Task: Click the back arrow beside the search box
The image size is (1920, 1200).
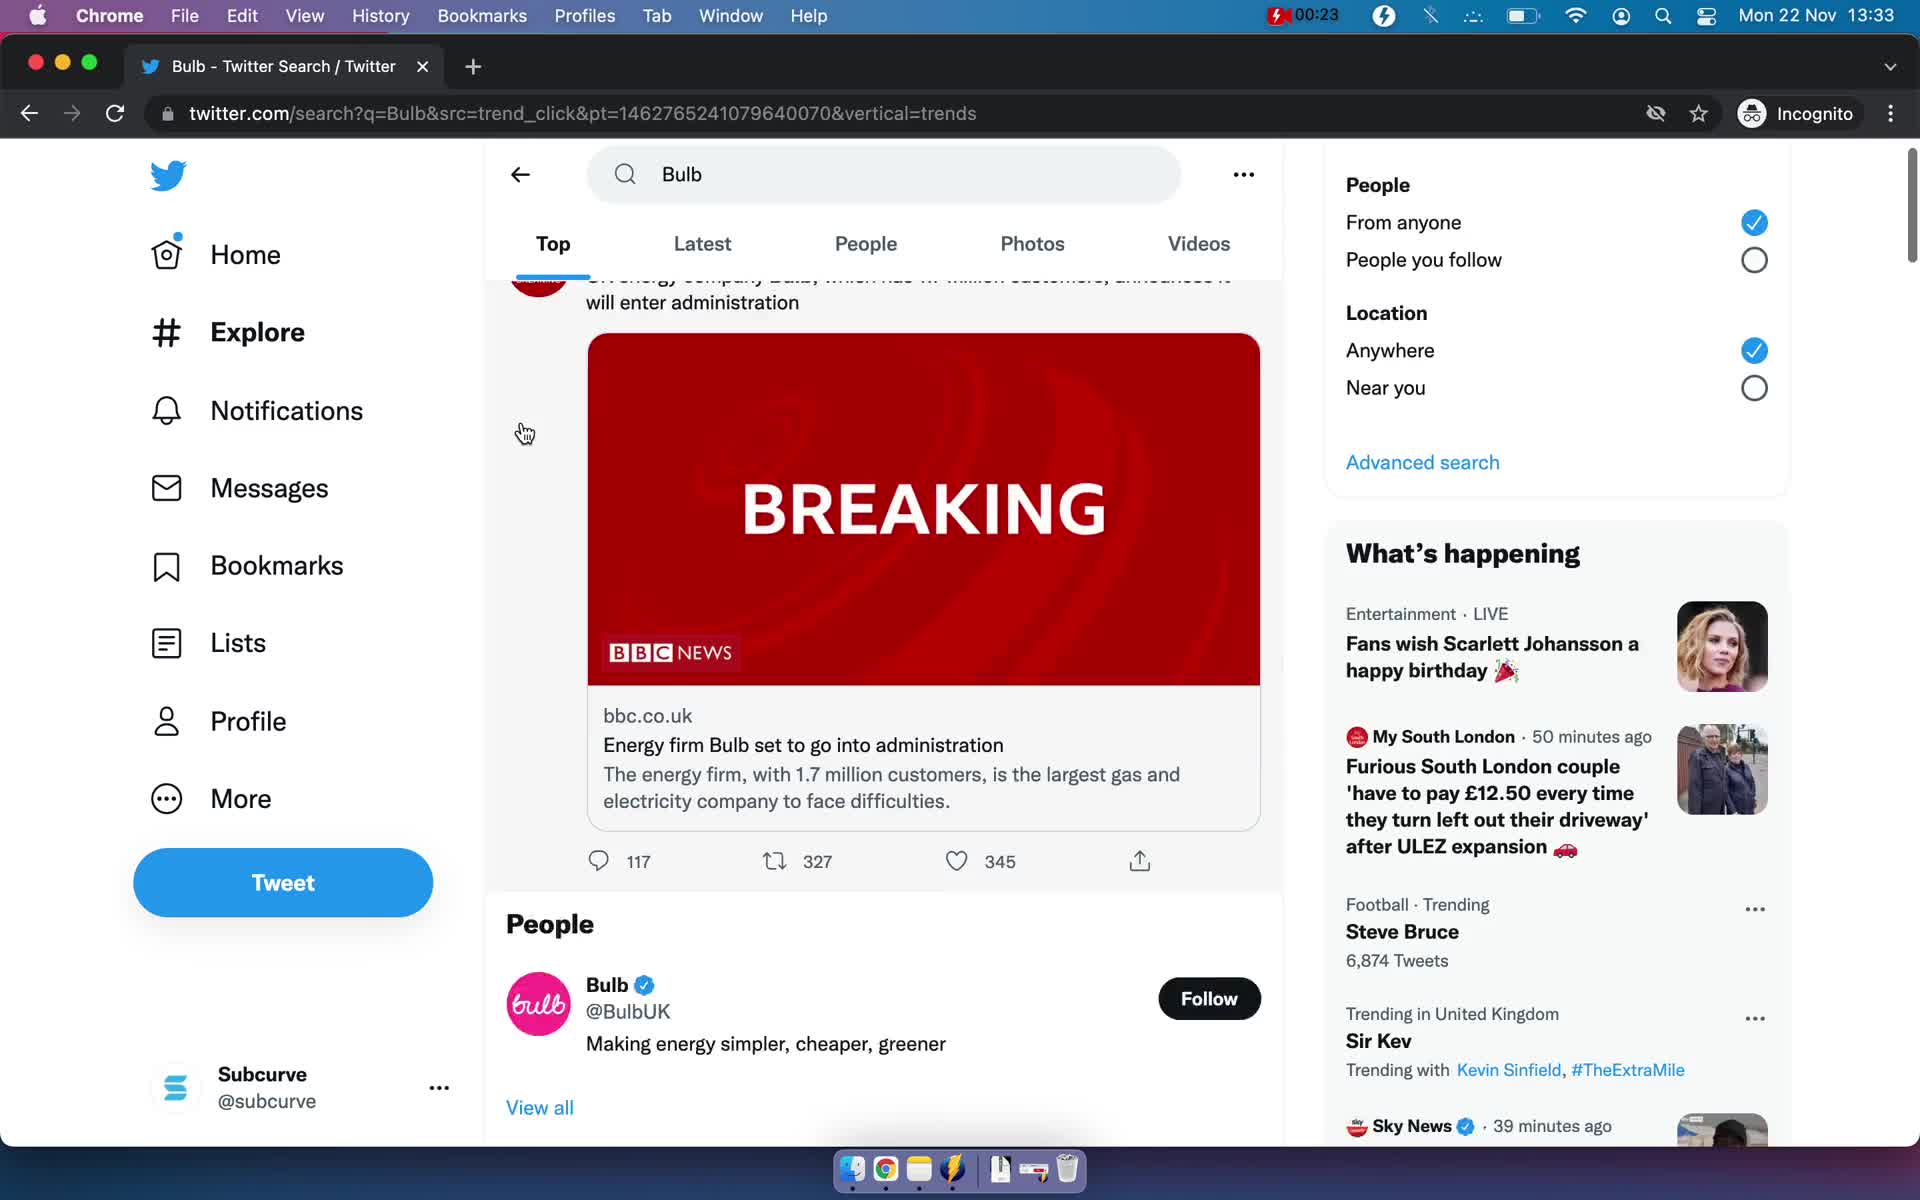Action: tap(520, 175)
